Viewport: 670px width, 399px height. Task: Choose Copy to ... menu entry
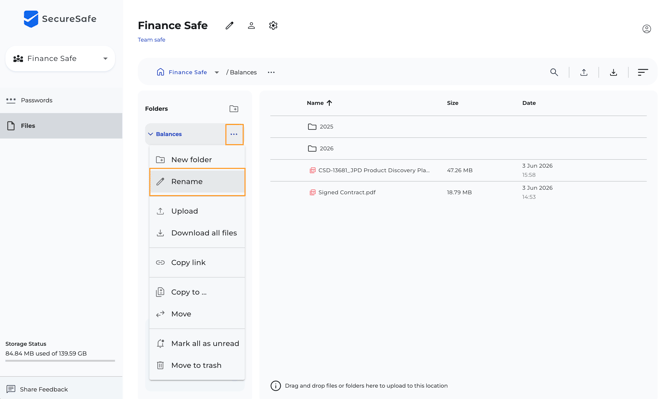pos(197,292)
